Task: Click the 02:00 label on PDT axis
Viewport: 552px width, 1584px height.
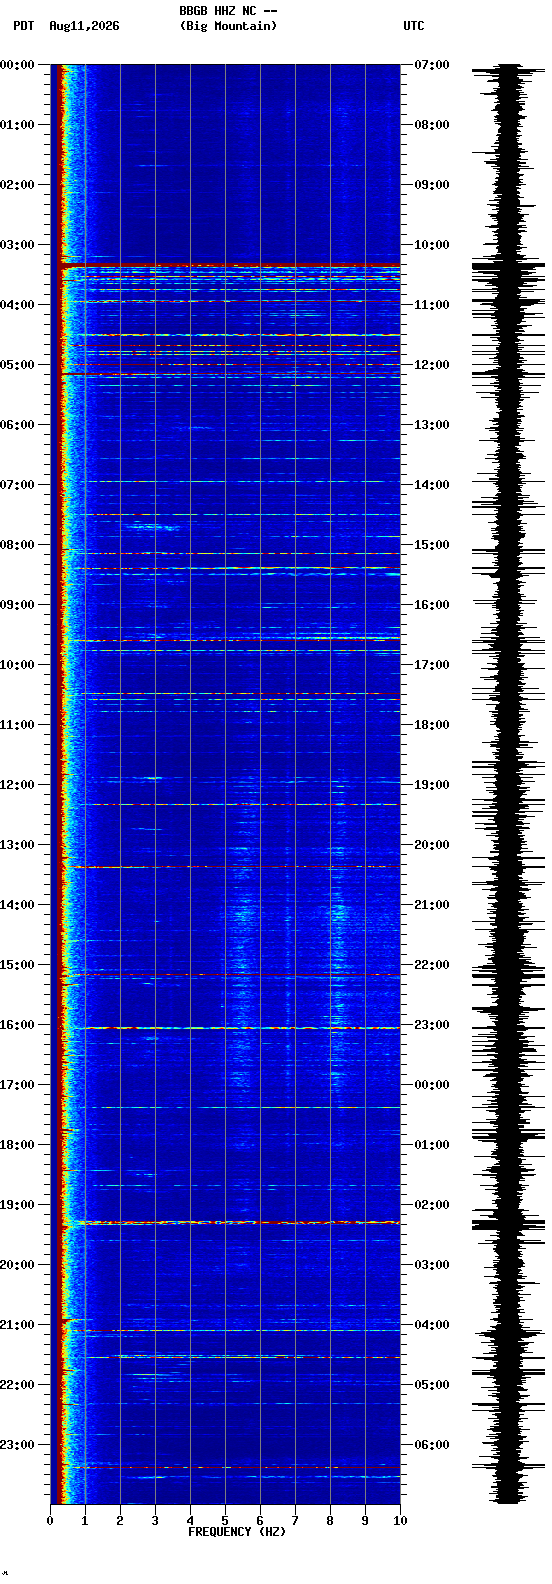Action: coord(17,185)
